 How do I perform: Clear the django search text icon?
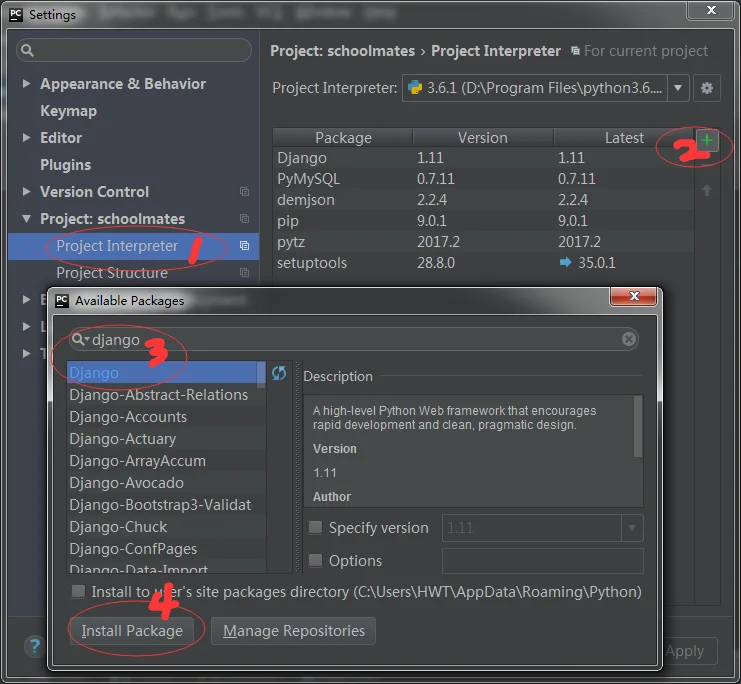(629, 339)
